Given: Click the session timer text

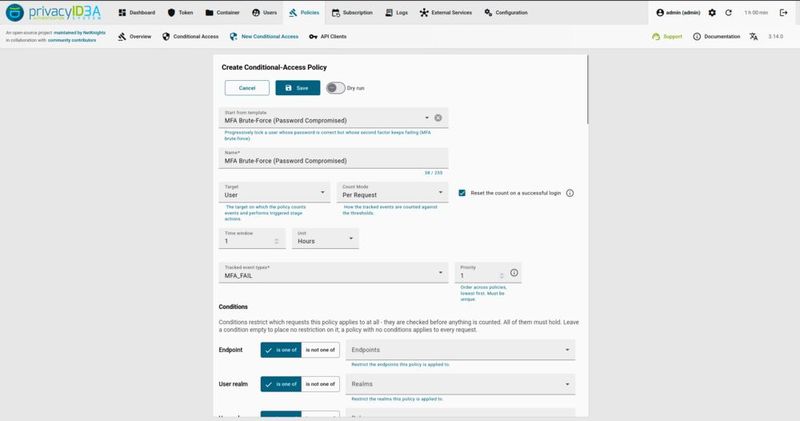Looking at the screenshot, I should click(x=756, y=13).
